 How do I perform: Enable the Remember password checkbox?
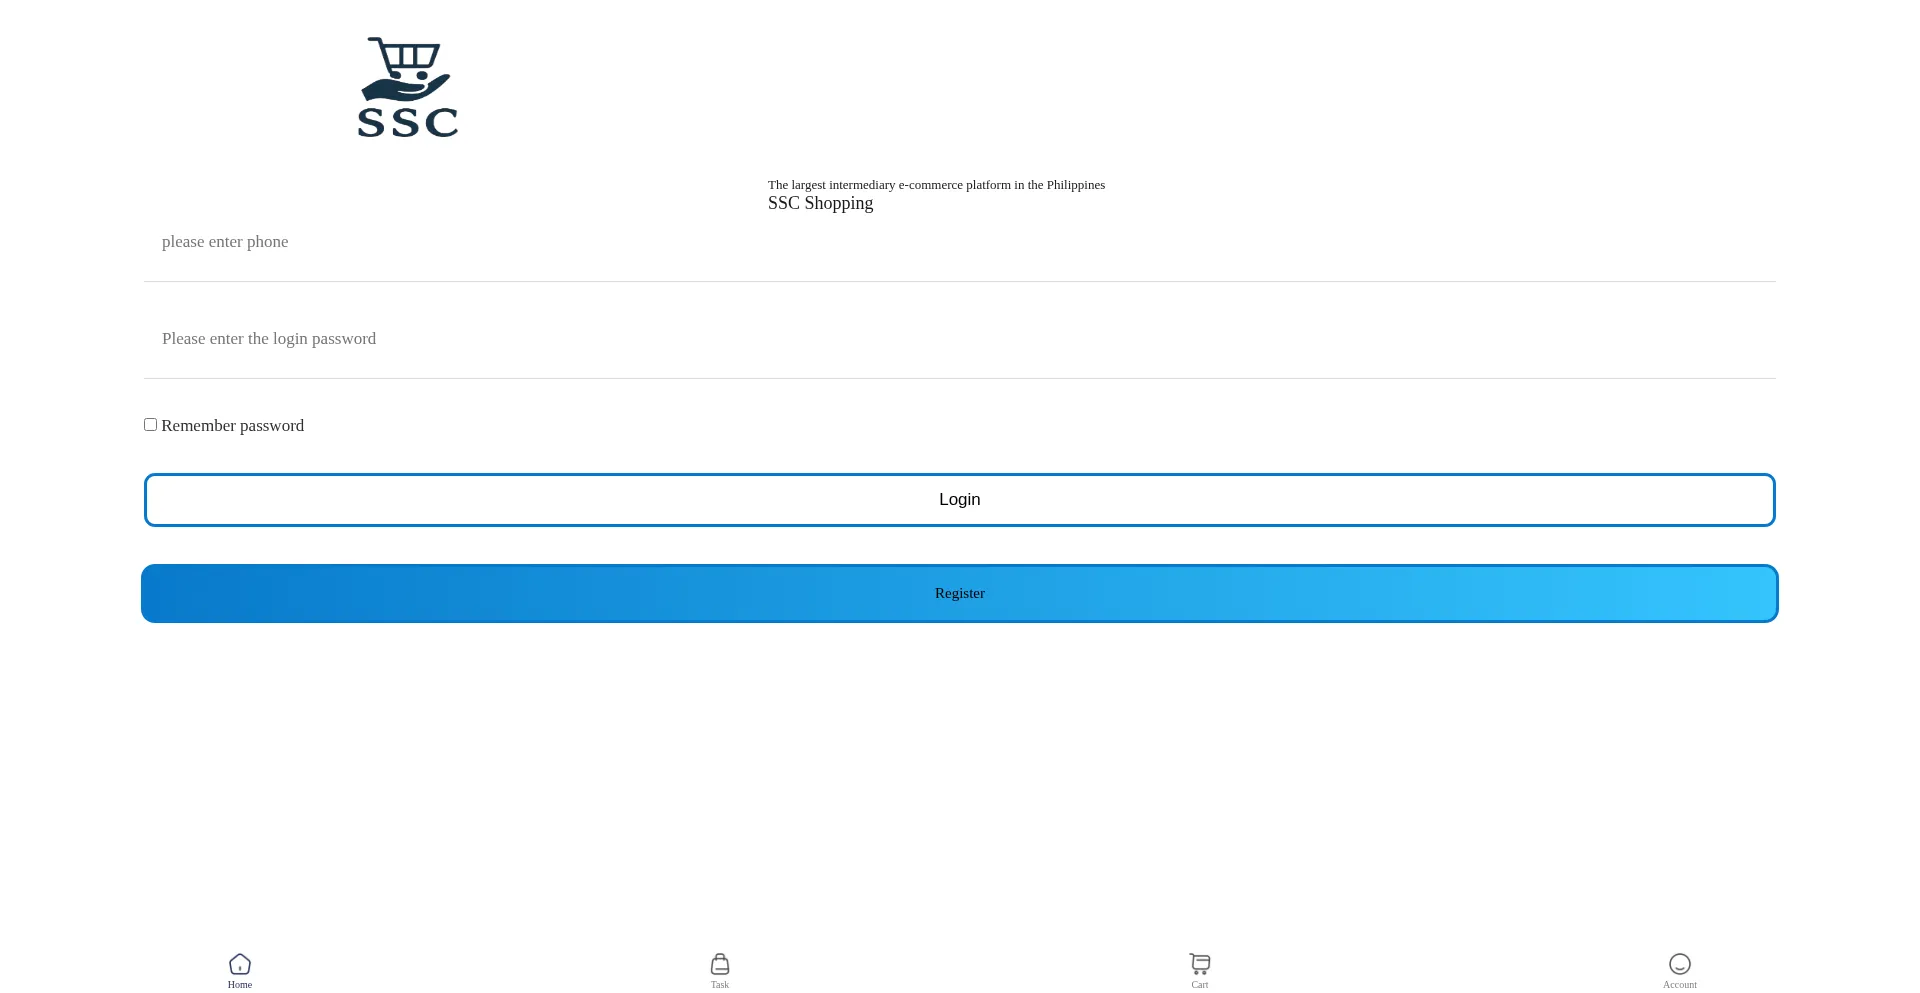coord(150,425)
